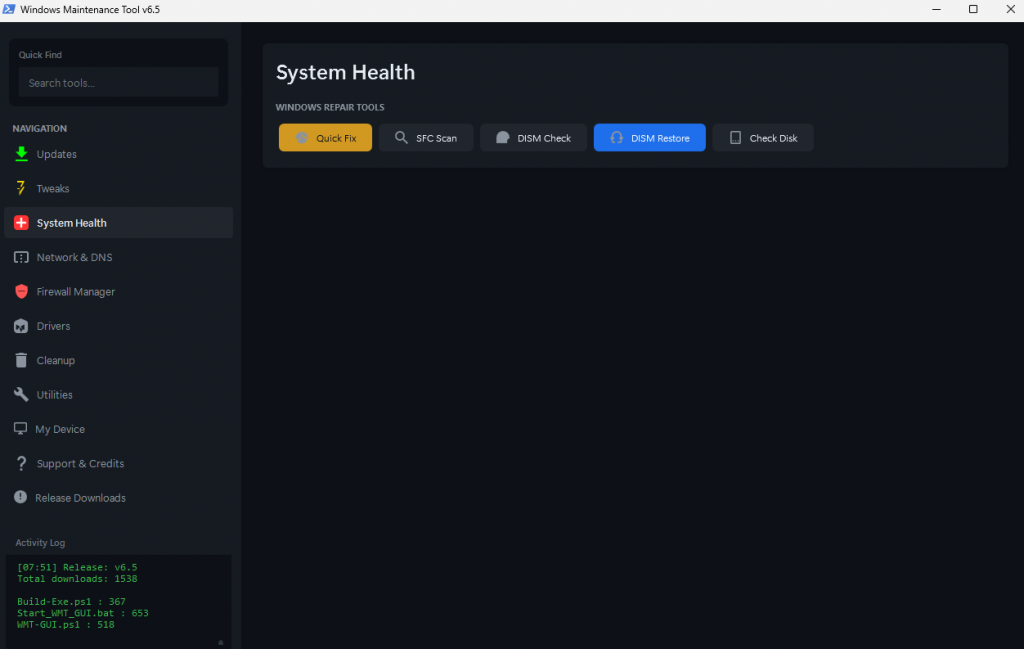Open Utilities from the sidebar
1024x649 pixels.
[118, 394]
